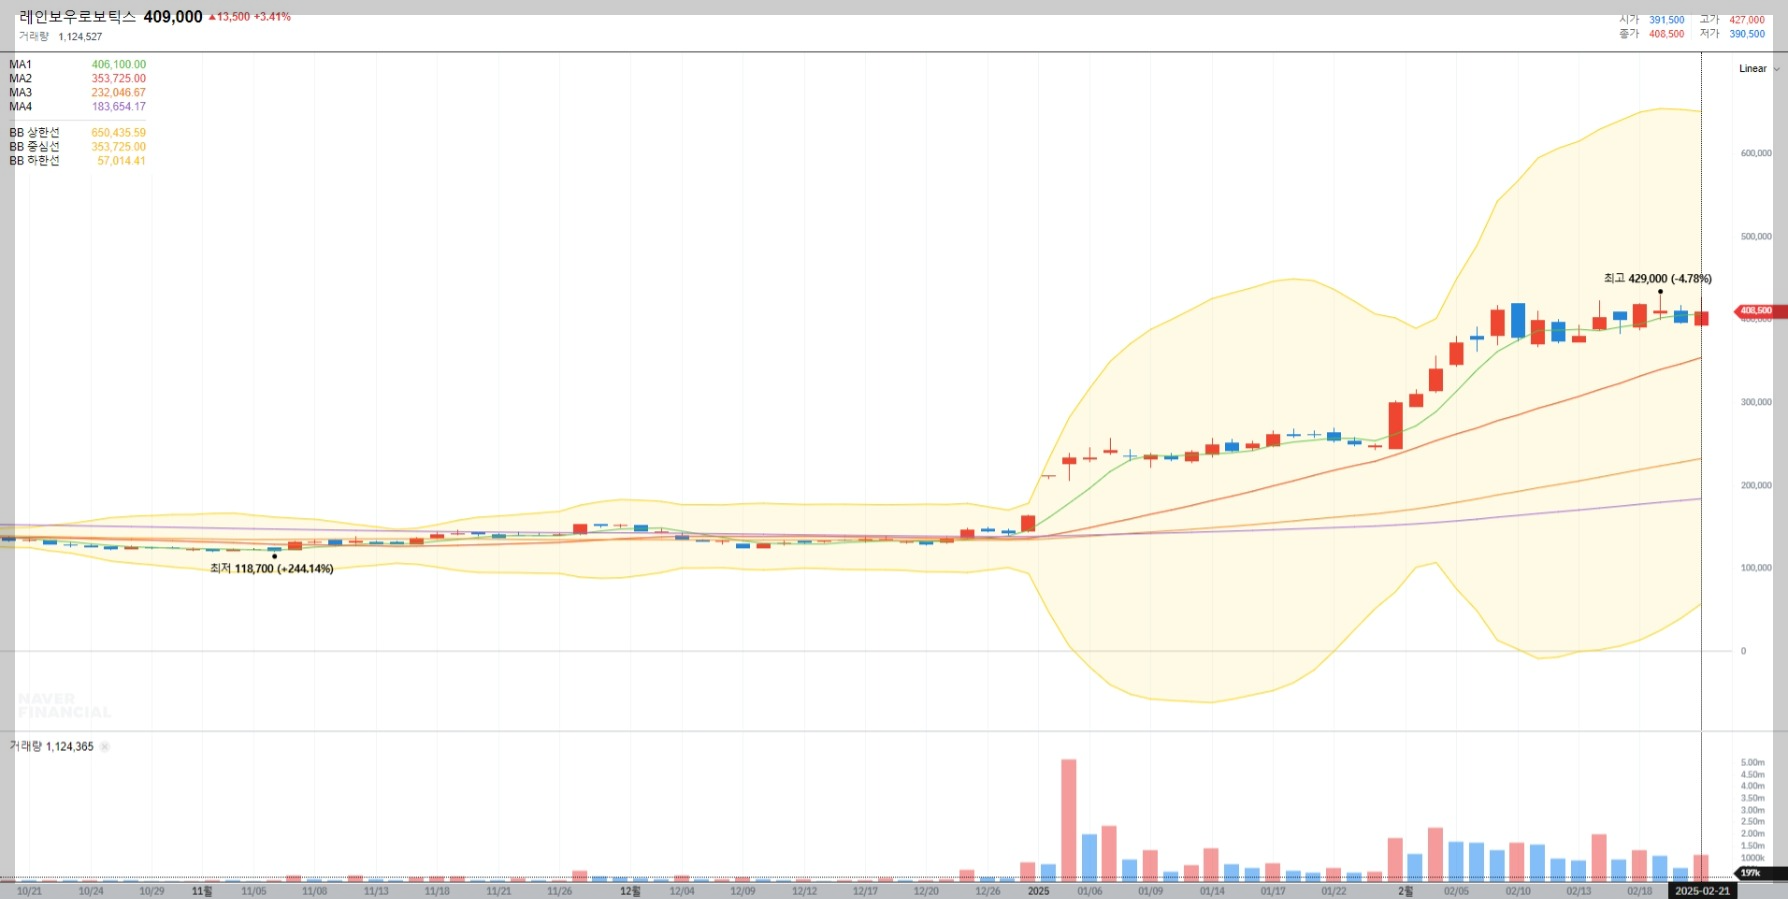The image size is (1788, 899).
Task: Click the 0 price axis label
Action: (1743, 651)
